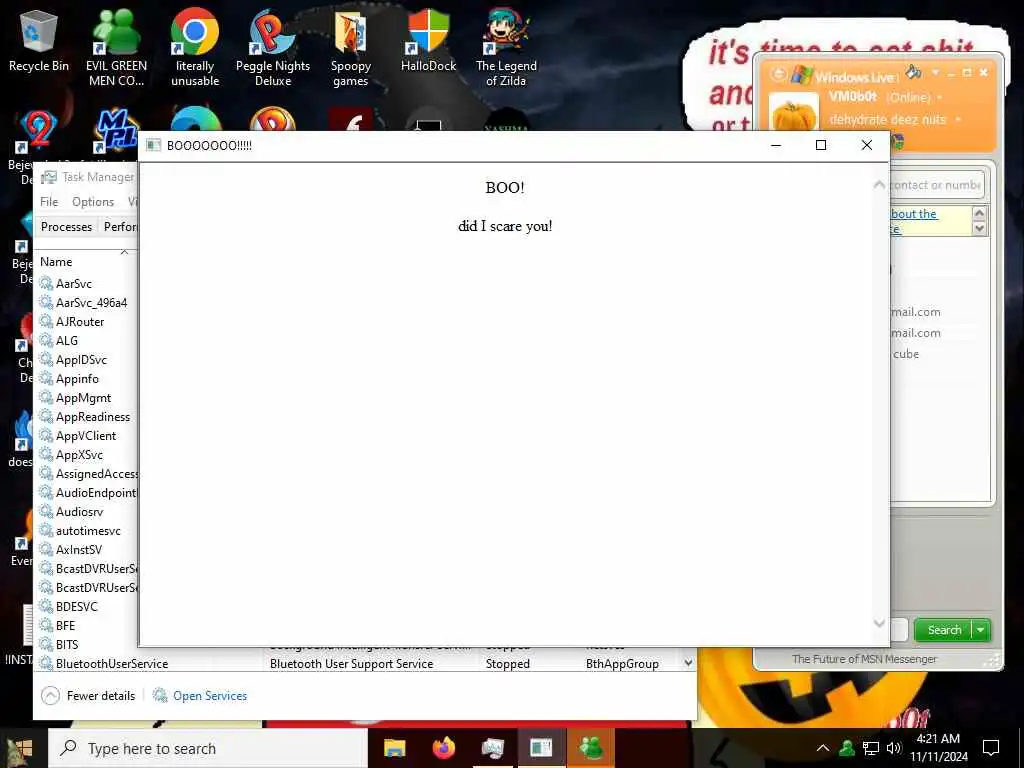Select the autotimesvc service row
Image resolution: width=1024 pixels, height=768 pixels.
(88, 530)
